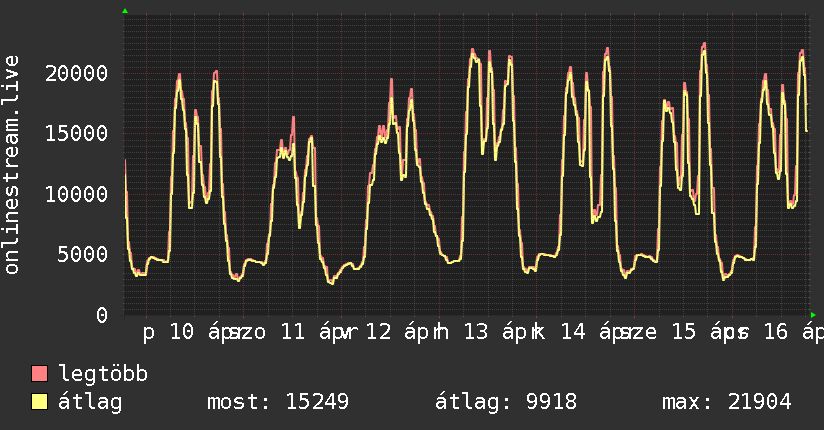Click the átlag: 9918 average statistic
Viewport: 824px width, 430px height.
tap(506, 402)
